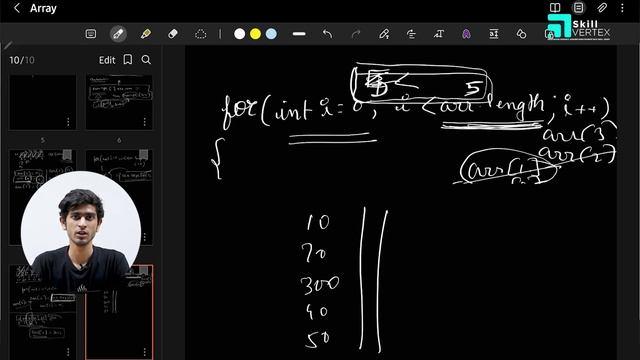Tap the convert handwriting to text icon
The height and width of the screenshot is (360, 640).
click(x=439, y=34)
